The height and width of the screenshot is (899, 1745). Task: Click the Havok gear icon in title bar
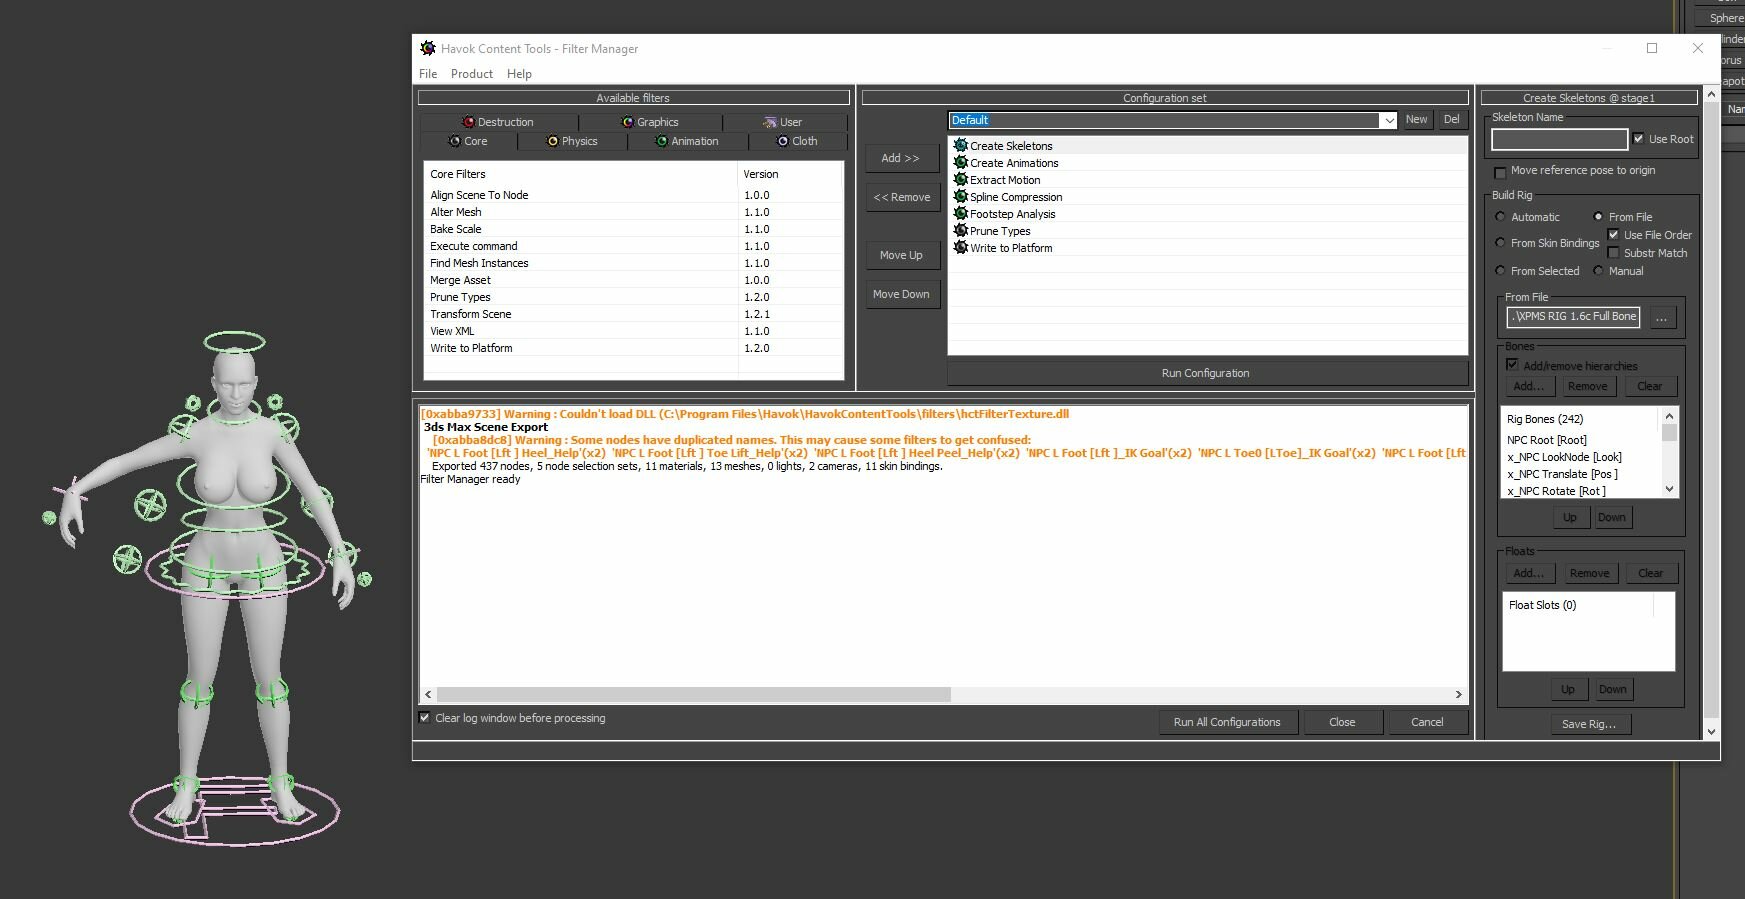tap(428, 48)
